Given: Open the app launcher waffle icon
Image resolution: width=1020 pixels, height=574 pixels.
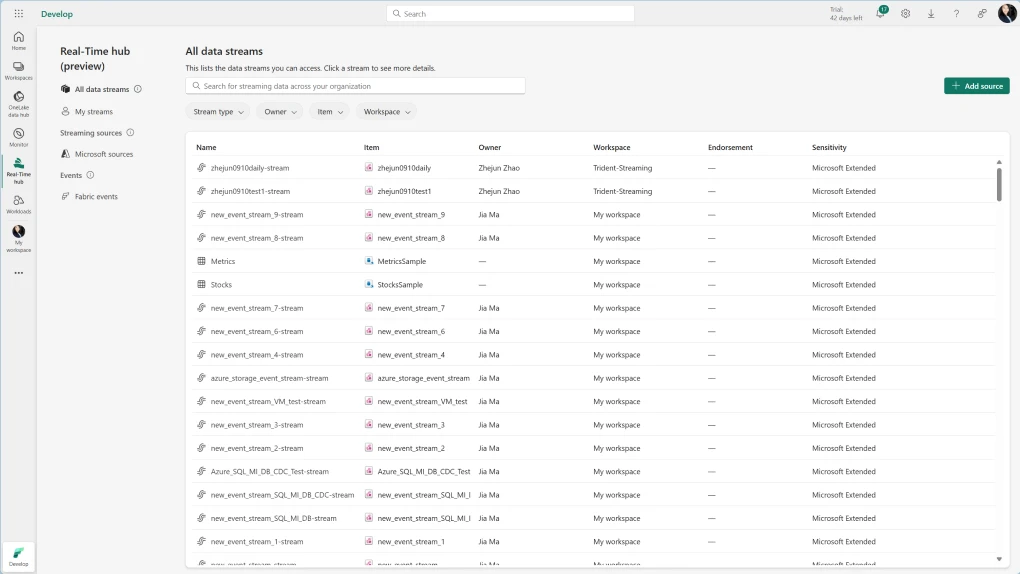Looking at the screenshot, I should click(x=18, y=14).
